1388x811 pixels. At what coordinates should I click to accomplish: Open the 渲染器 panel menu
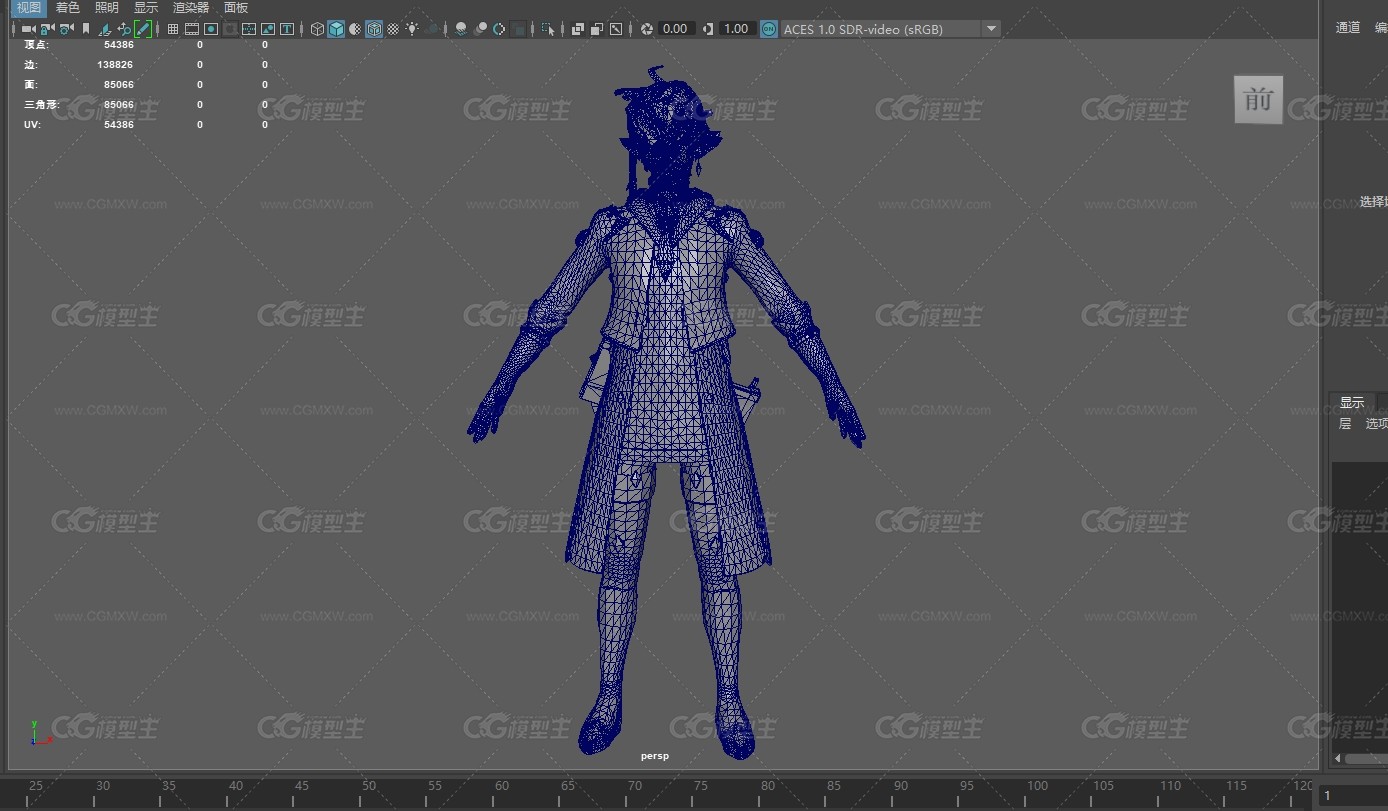191,8
